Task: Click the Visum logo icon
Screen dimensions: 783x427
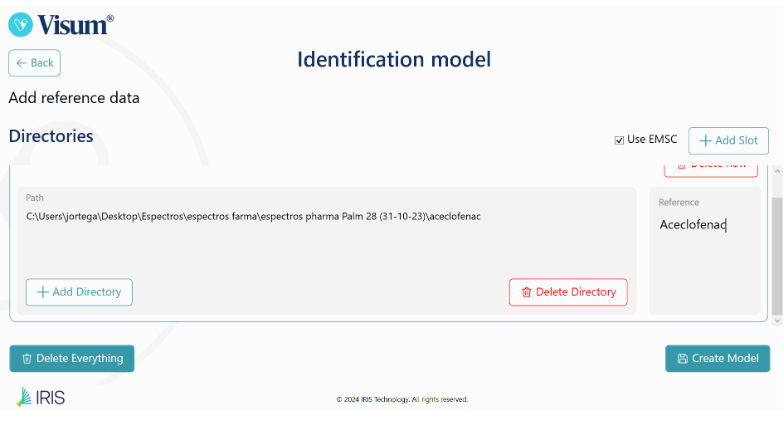Action: (x=20, y=24)
